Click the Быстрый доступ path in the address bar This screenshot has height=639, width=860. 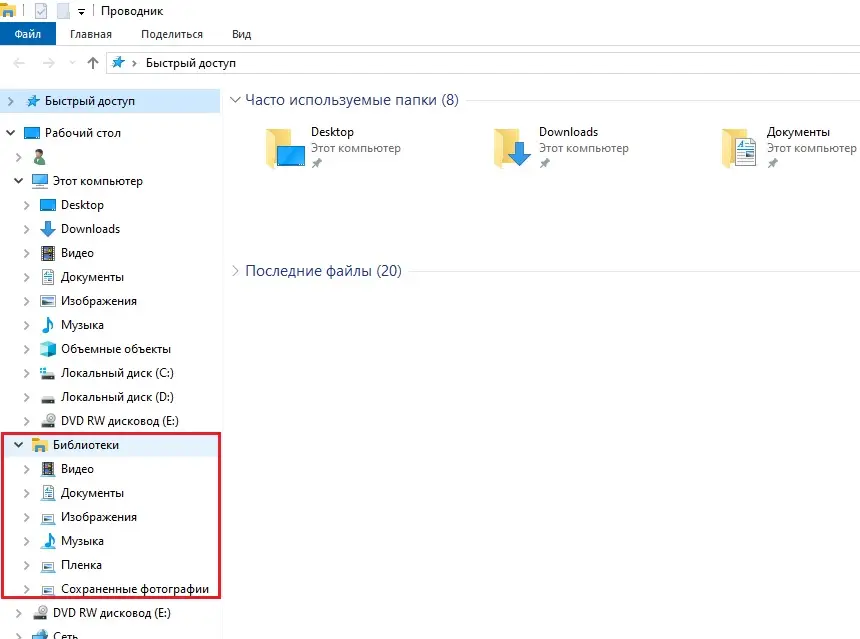tap(190, 63)
